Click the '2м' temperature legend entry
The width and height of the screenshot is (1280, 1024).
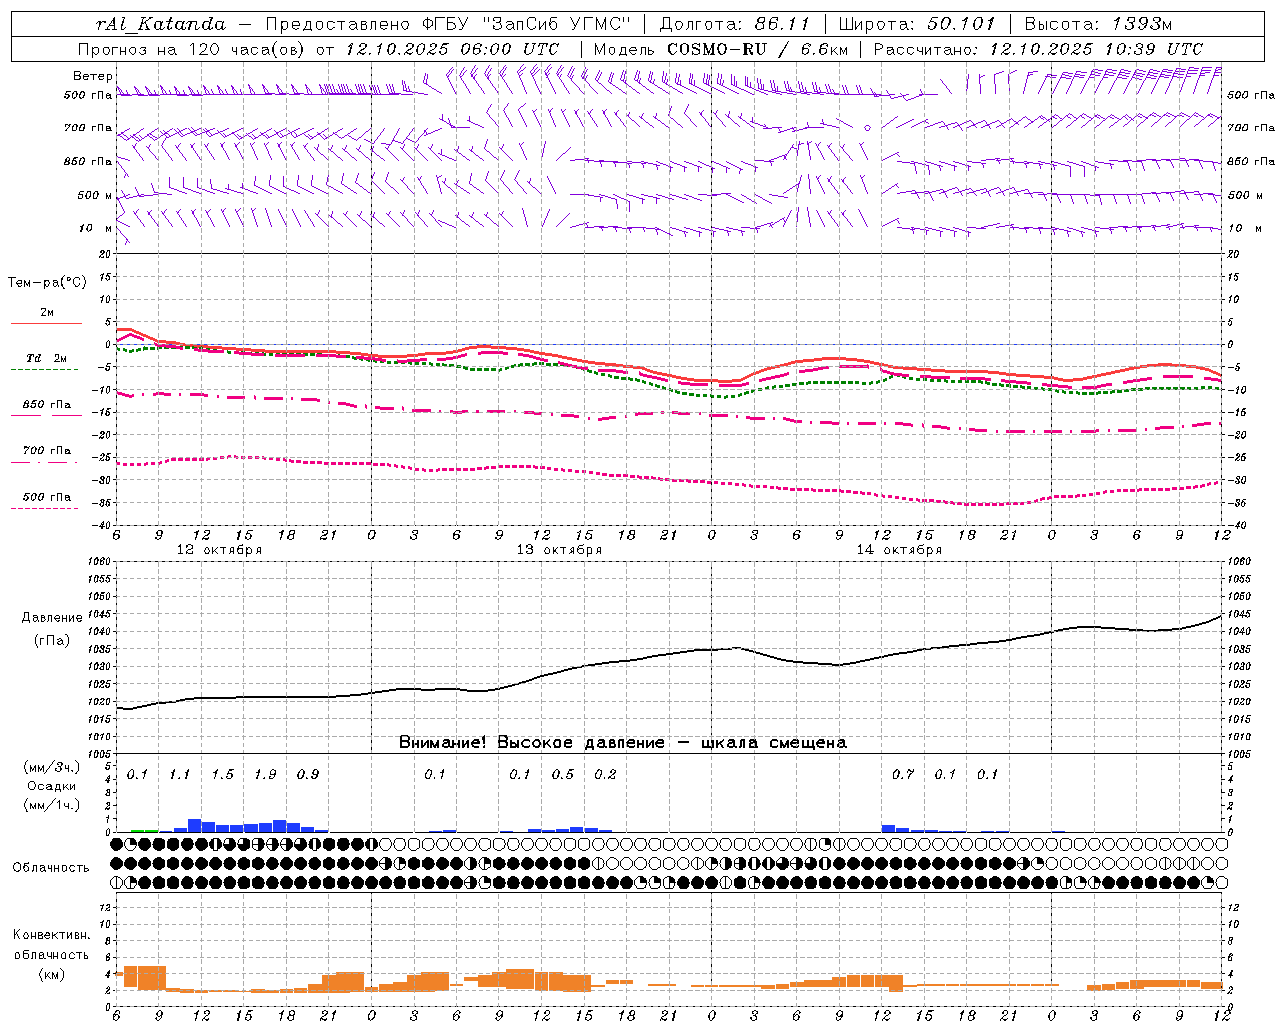point(47,313)
